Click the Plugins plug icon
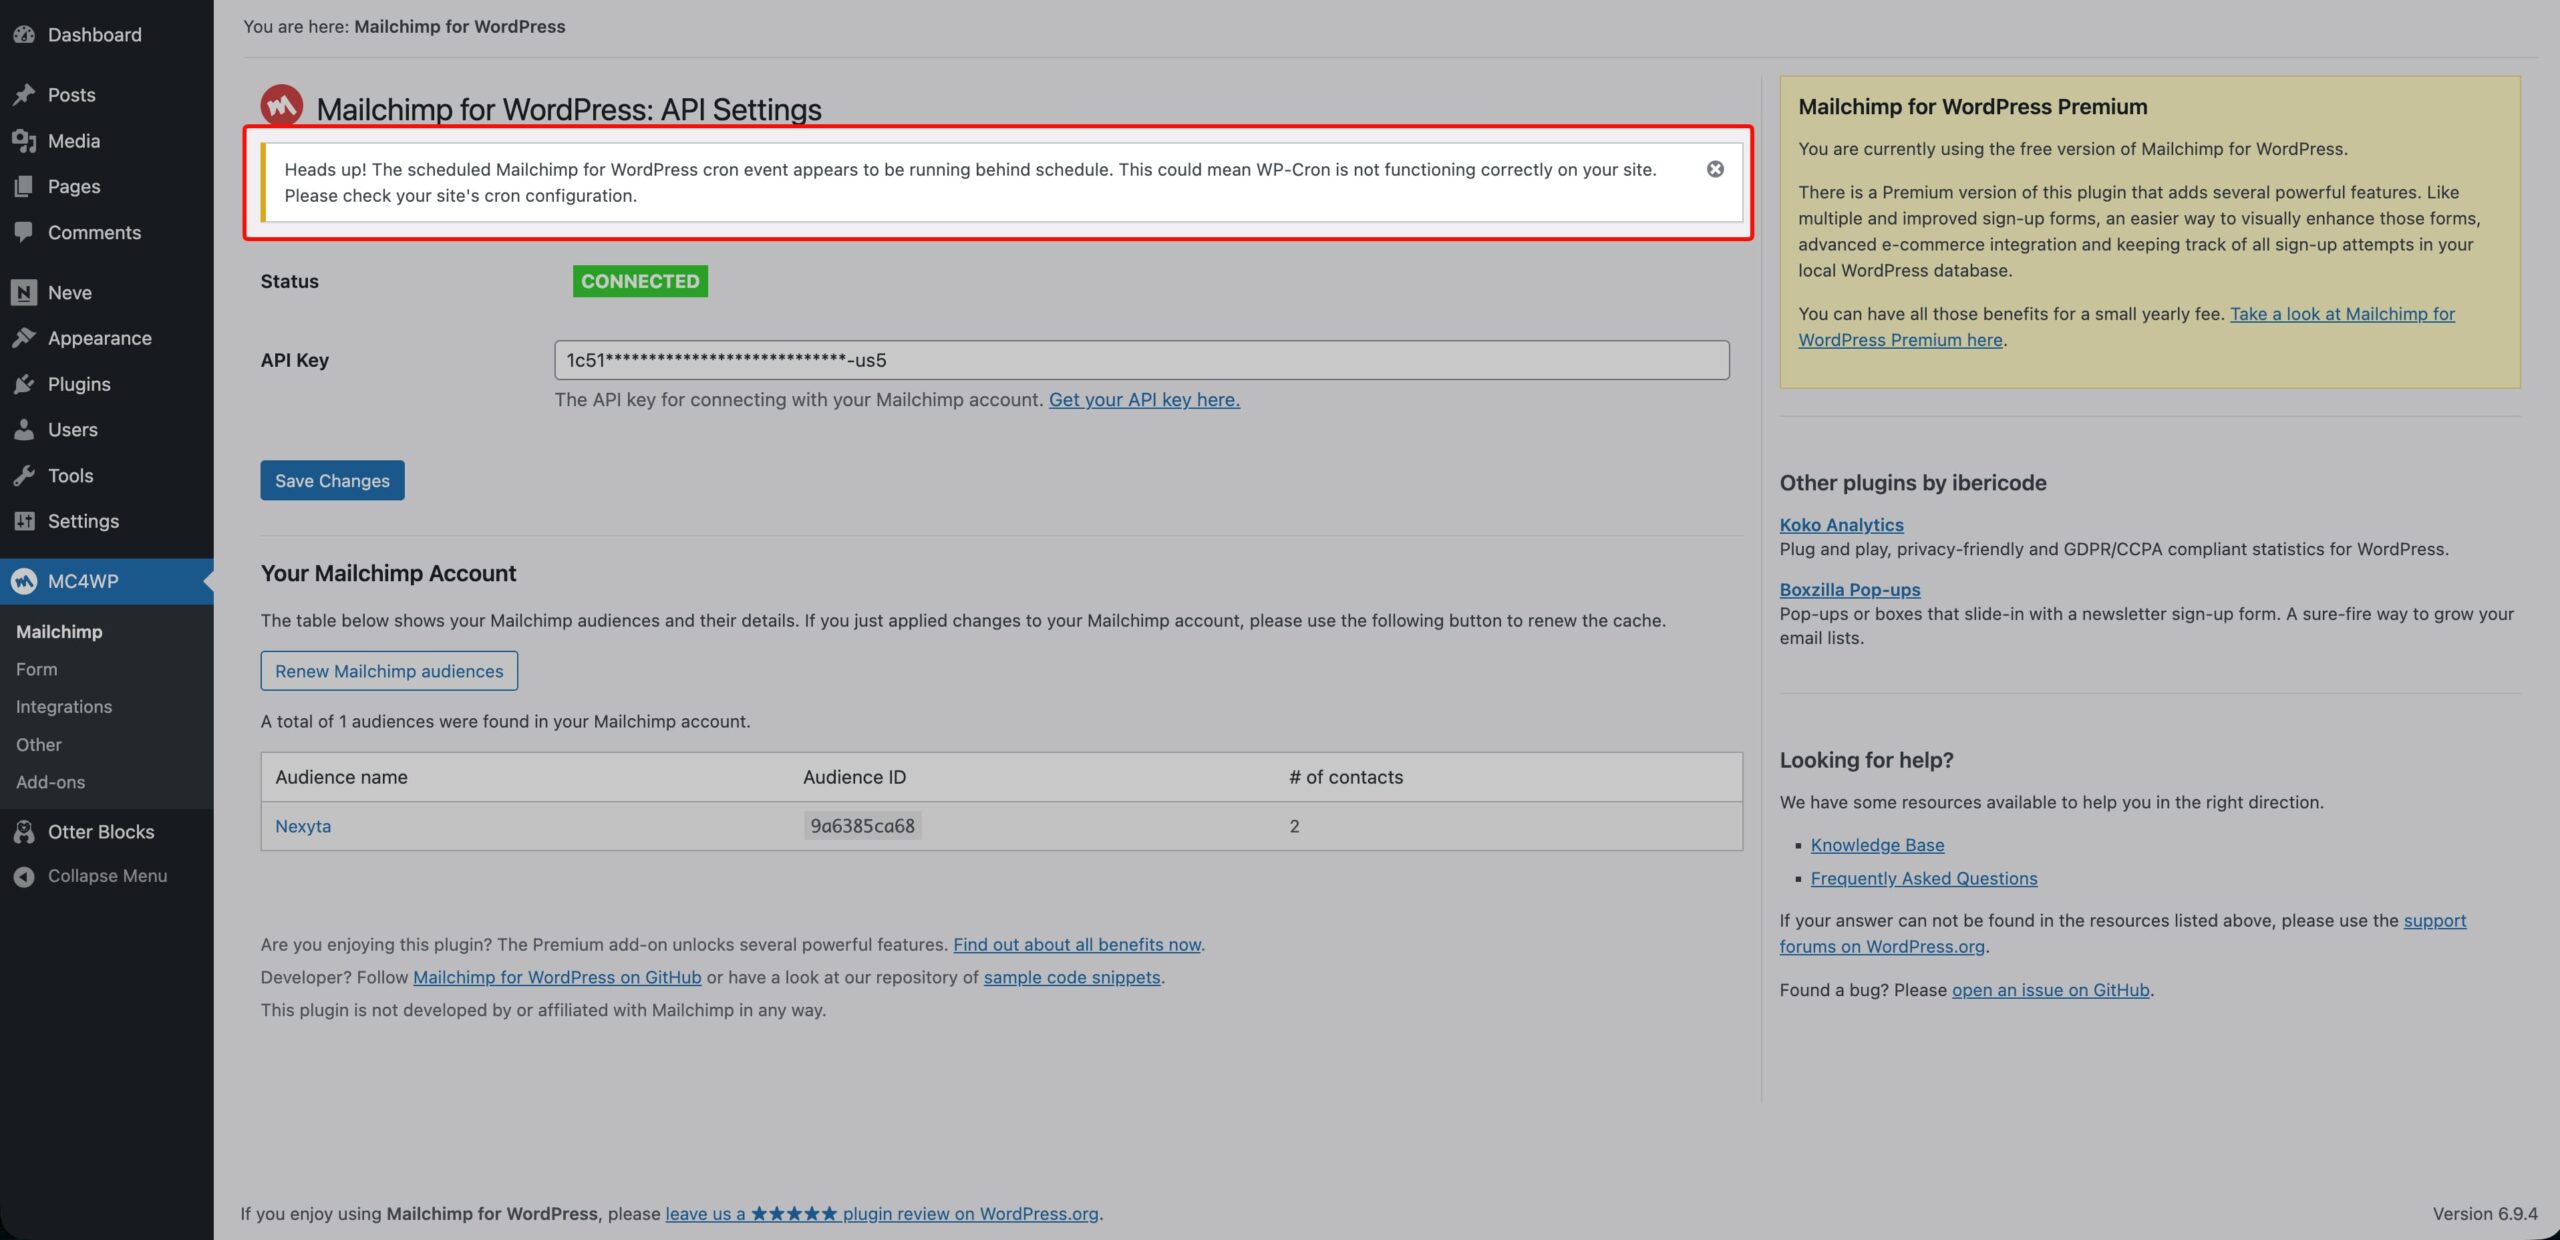Screen dimensions: 2560x1240 pos(24,384)
